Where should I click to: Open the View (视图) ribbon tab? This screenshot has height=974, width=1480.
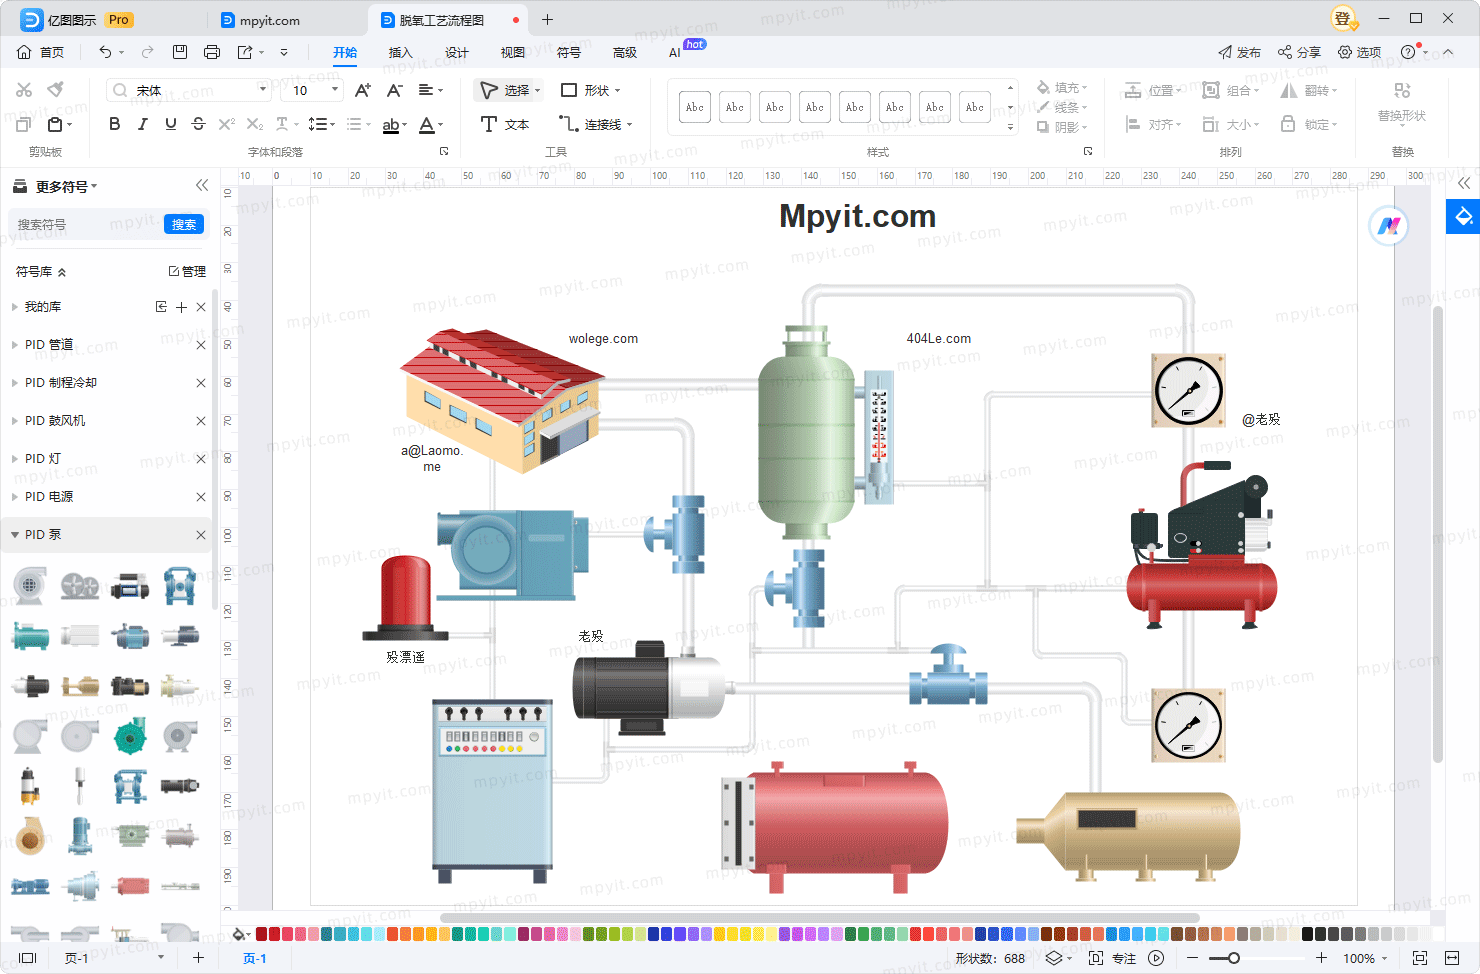pos(513,52)
